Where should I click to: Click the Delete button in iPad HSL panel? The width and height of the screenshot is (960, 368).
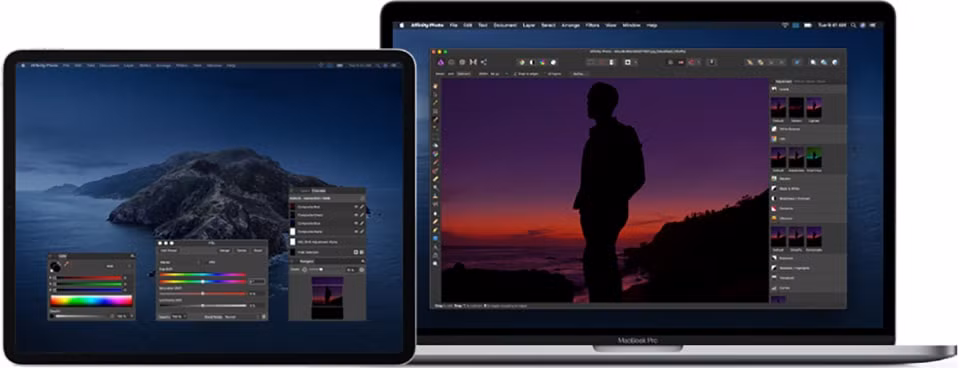(241, 250)
